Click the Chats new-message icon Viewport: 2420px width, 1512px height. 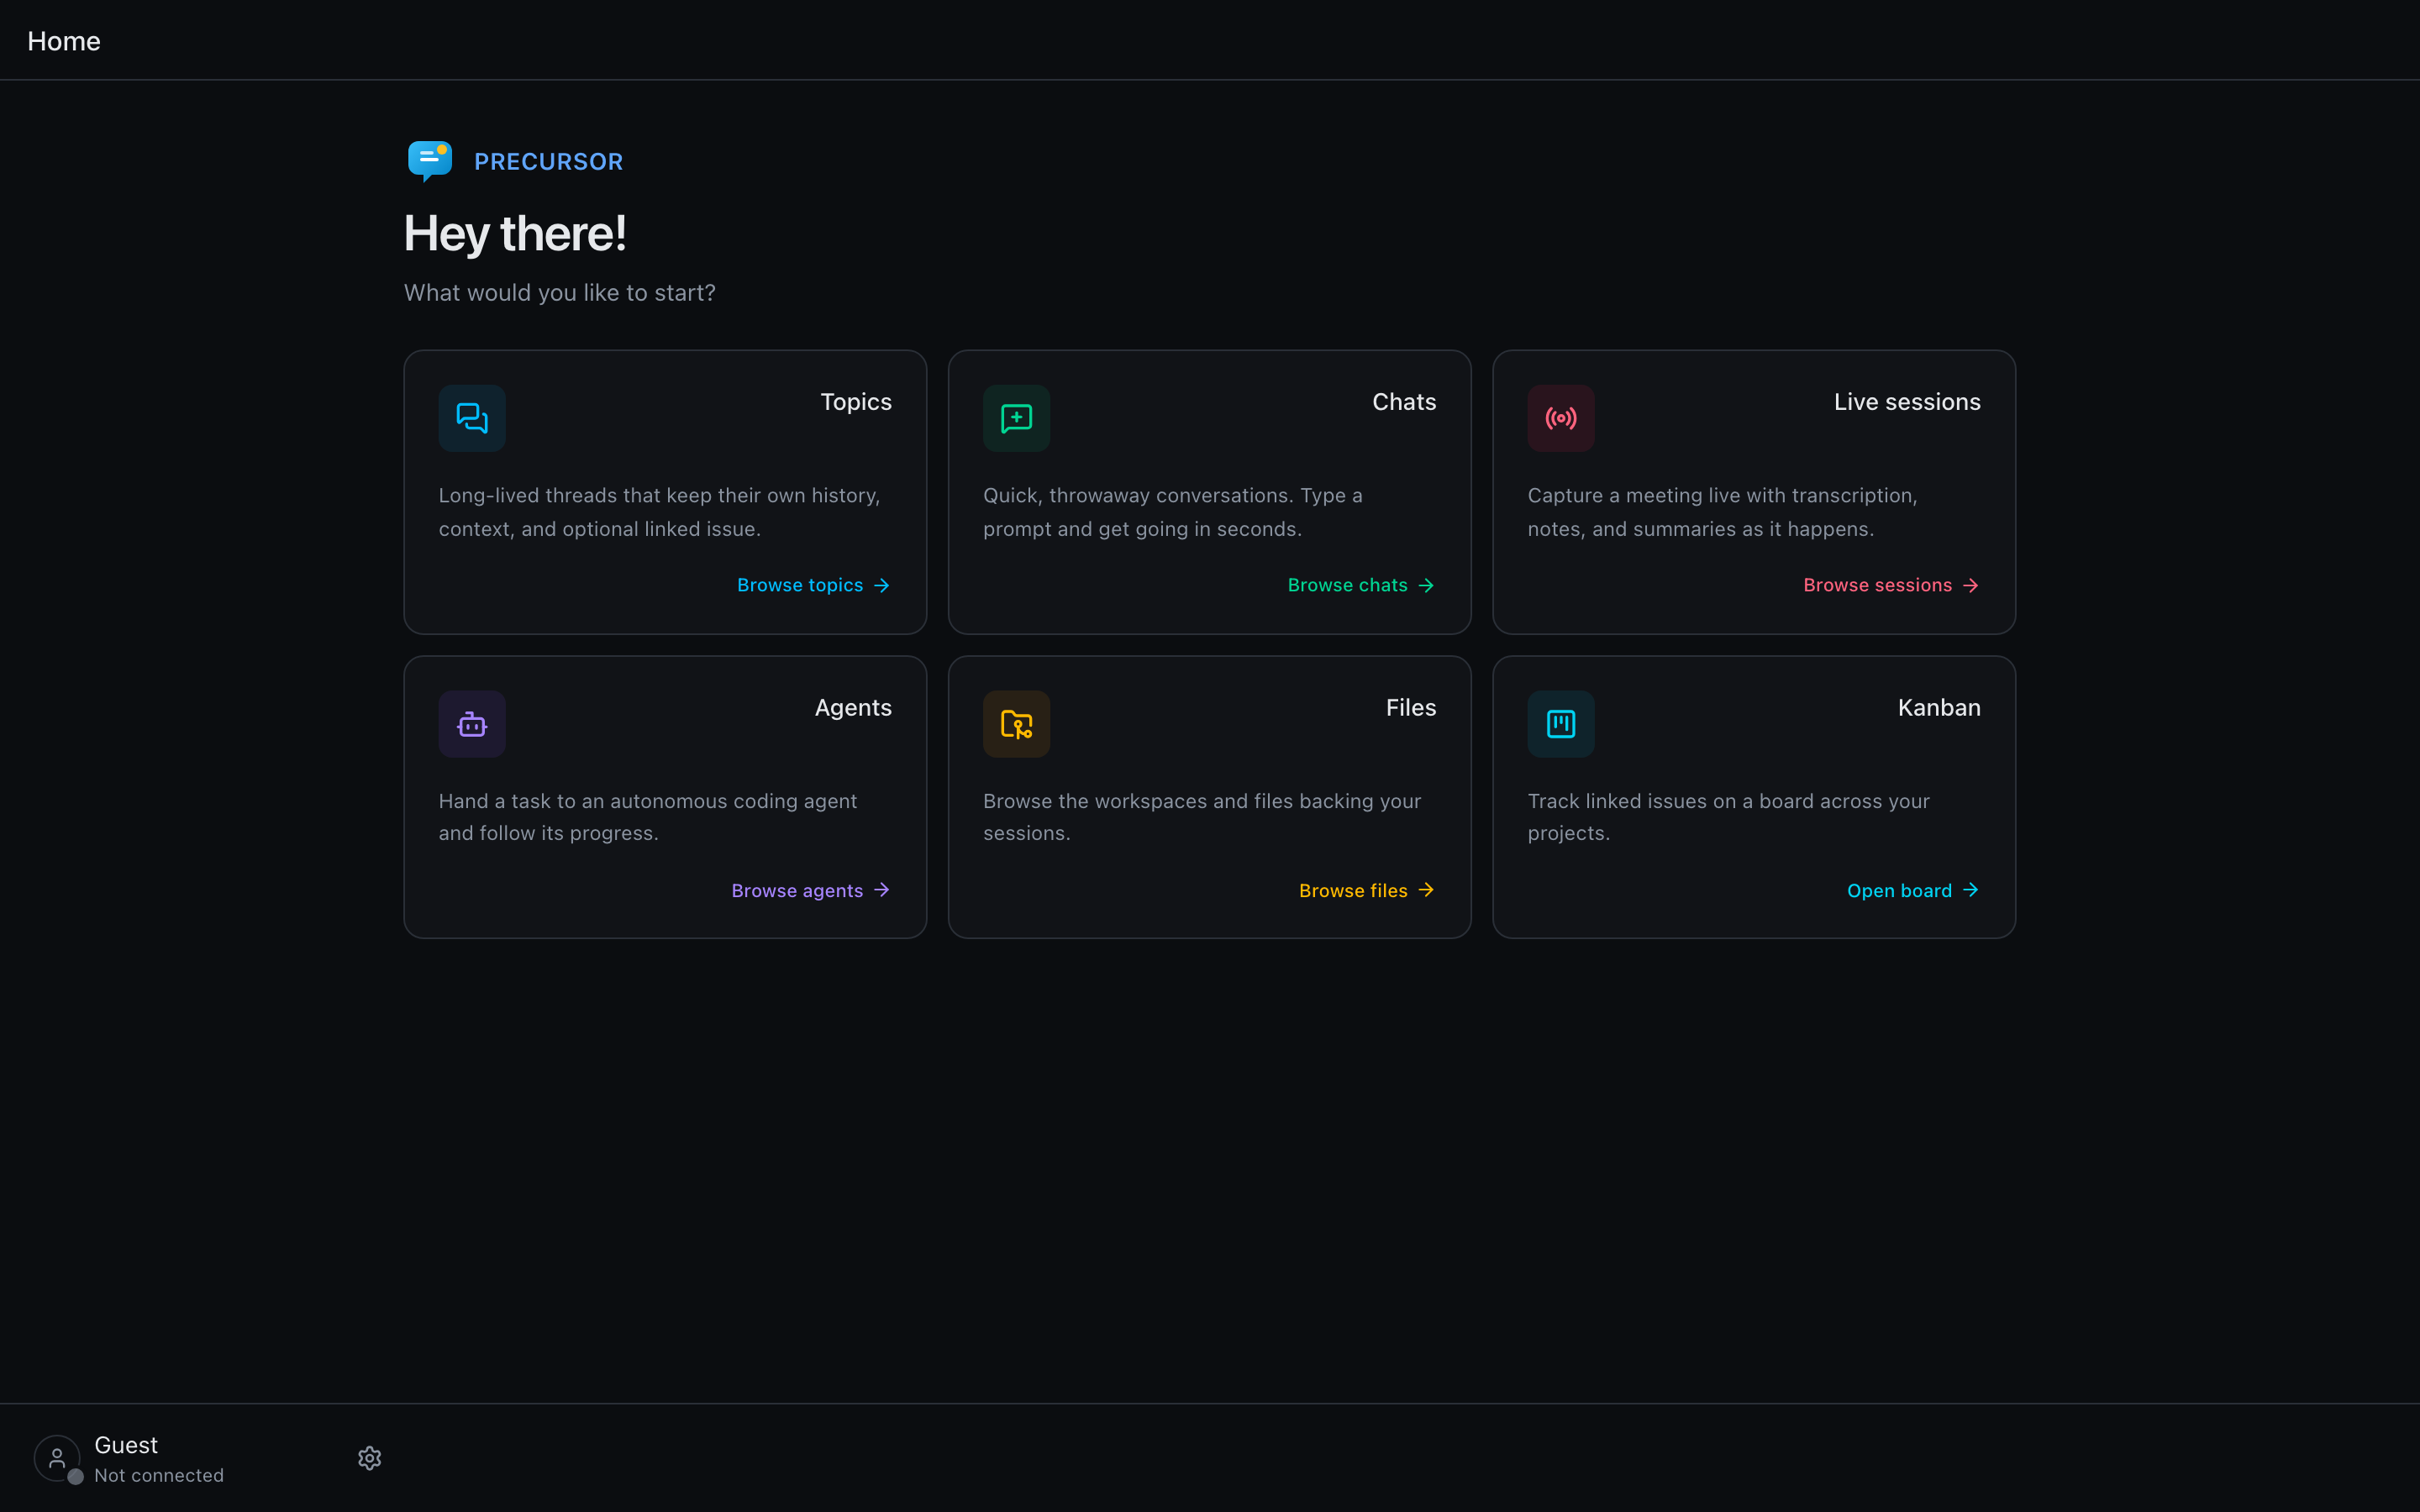tap(1016, 418)
